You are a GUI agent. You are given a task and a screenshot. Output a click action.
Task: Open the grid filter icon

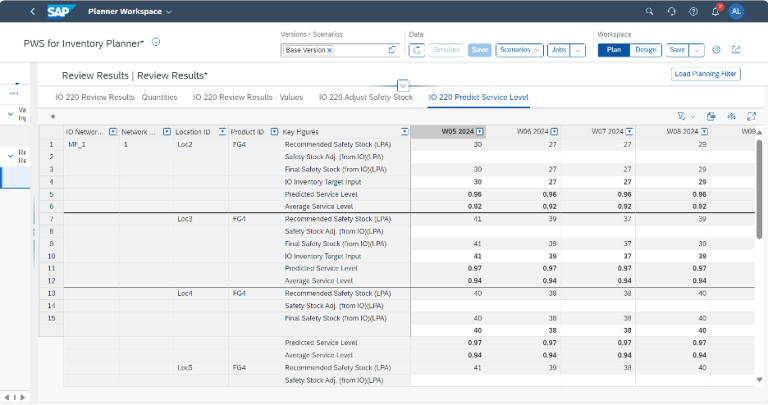pyautogui.click(x=682, y=116)
